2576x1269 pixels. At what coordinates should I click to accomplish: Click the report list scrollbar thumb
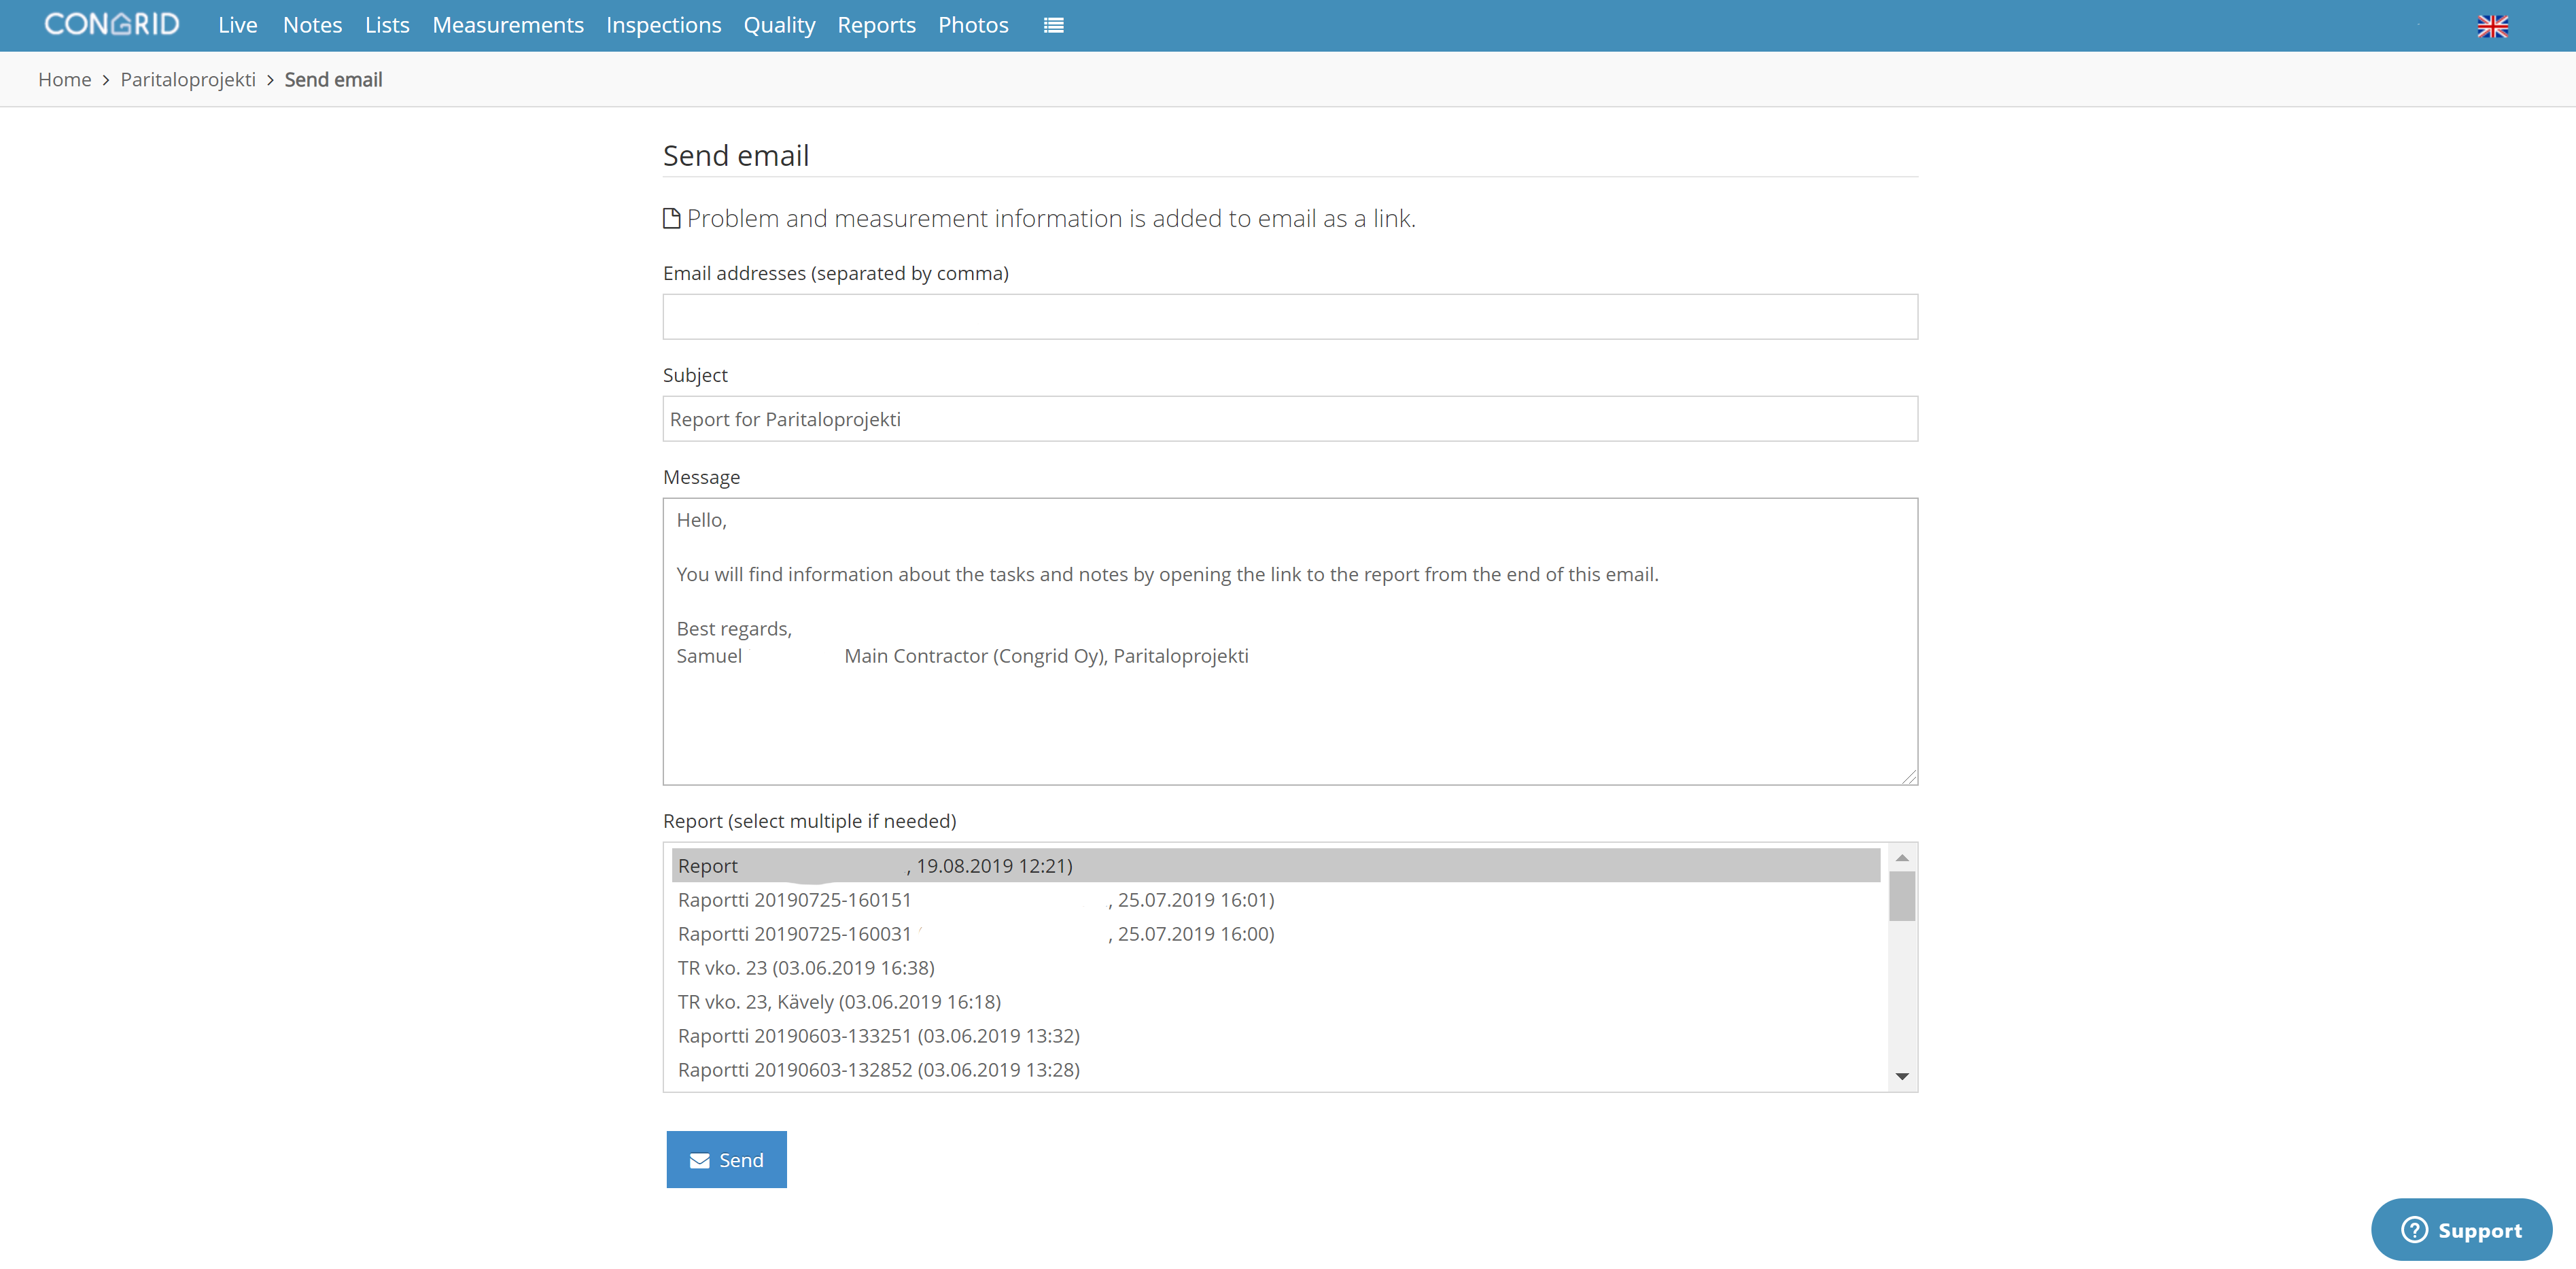[x=1902, y=896]
